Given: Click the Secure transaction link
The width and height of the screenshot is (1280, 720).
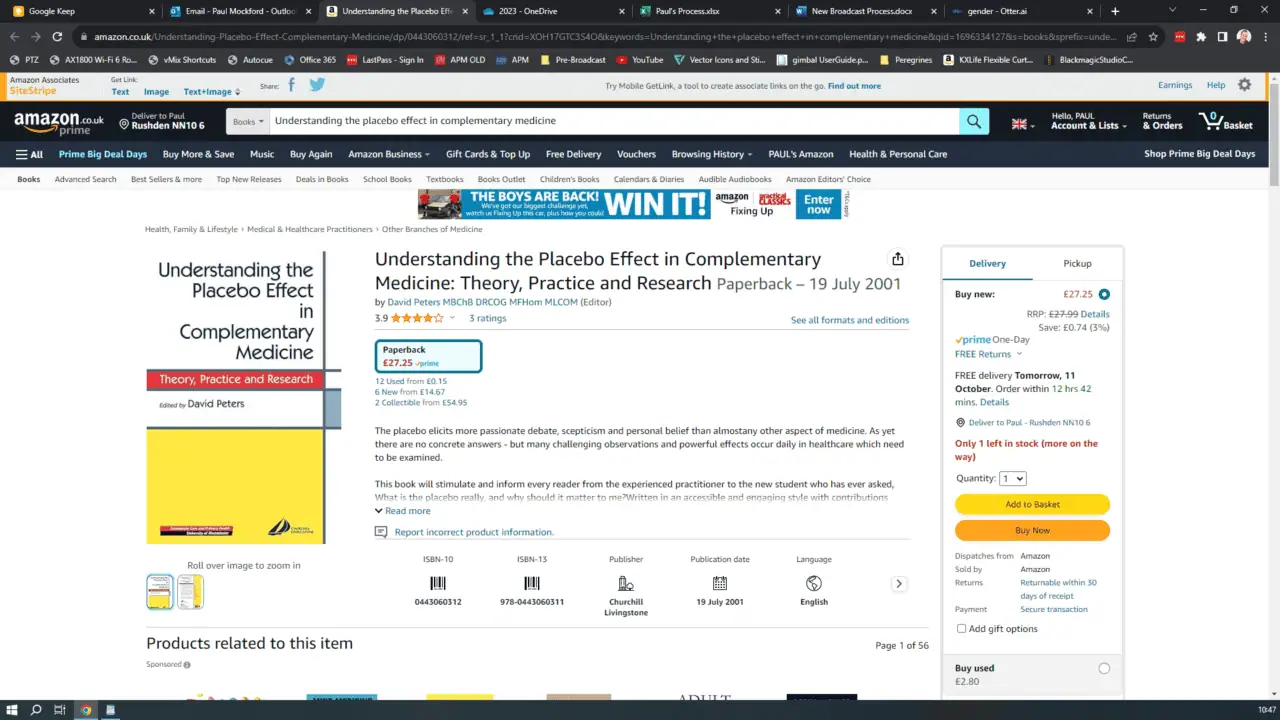Looking at the screenshot, I should coord(1054,609).
